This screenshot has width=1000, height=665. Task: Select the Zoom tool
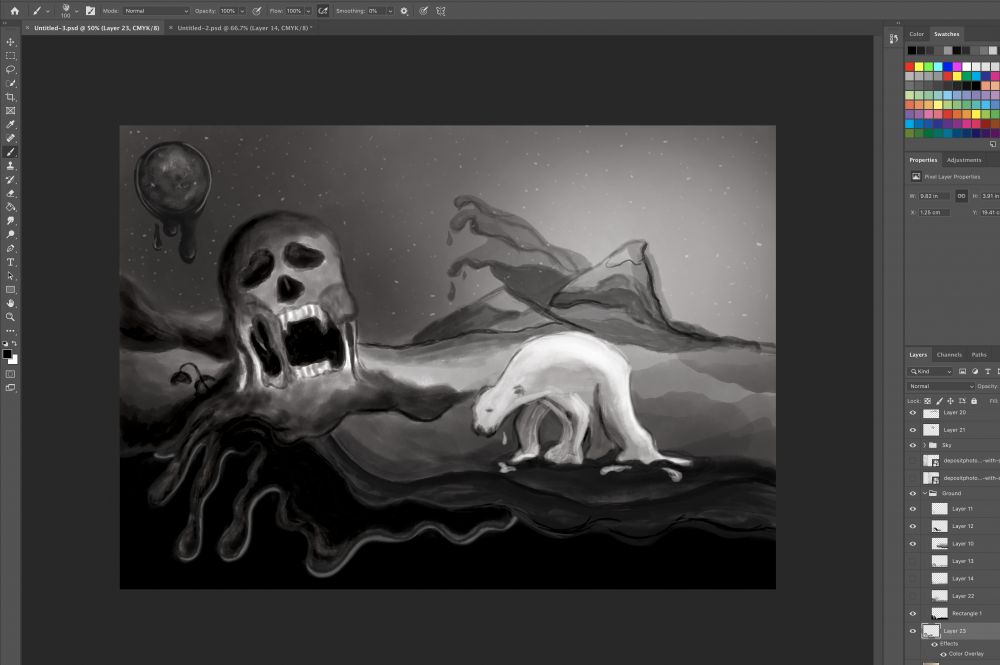(x=11, y=317)
